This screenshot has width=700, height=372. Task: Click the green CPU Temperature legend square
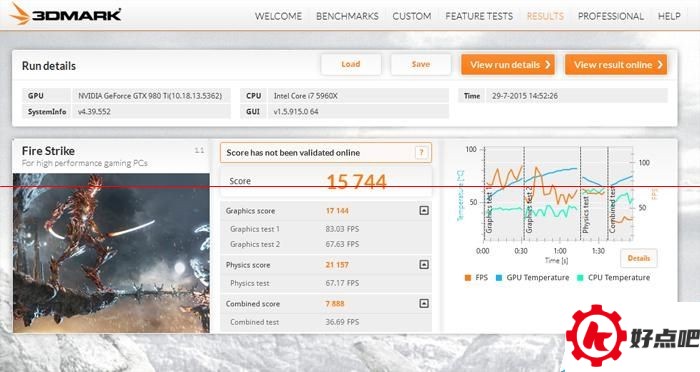(x=580, y=277)
